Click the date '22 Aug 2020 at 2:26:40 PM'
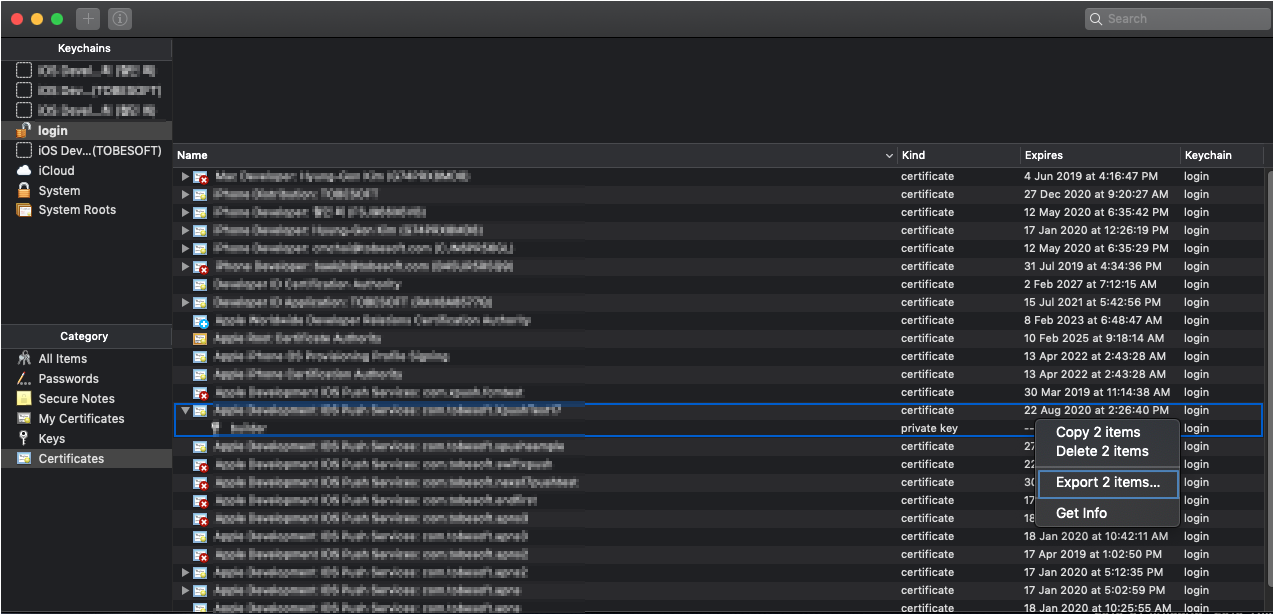This screenshot has width=1274, height=615. [x=1096, y=410]
